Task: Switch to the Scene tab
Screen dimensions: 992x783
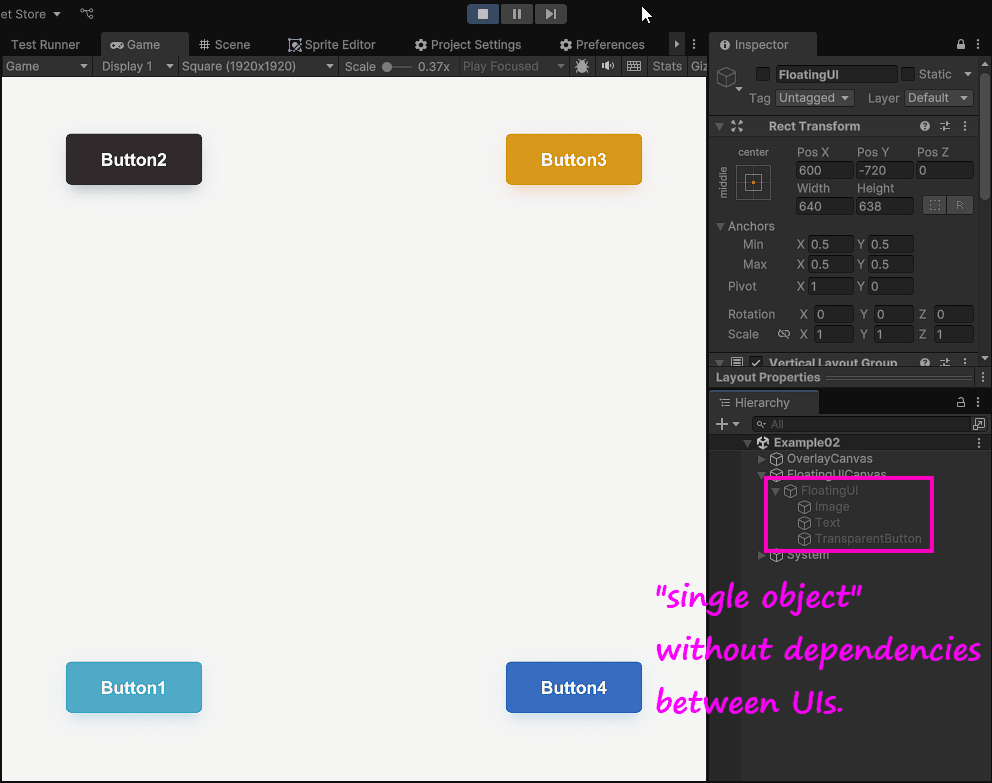Action: pyautogui.click(x=224, y=45)
